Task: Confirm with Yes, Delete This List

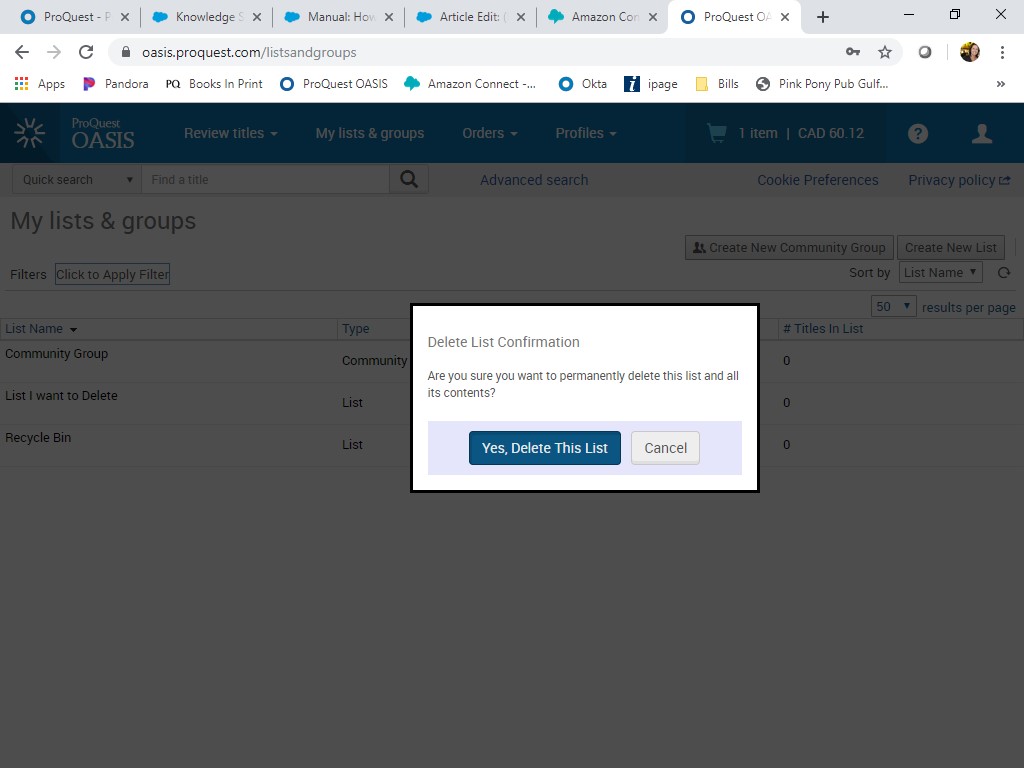Action: click(544, 448)
